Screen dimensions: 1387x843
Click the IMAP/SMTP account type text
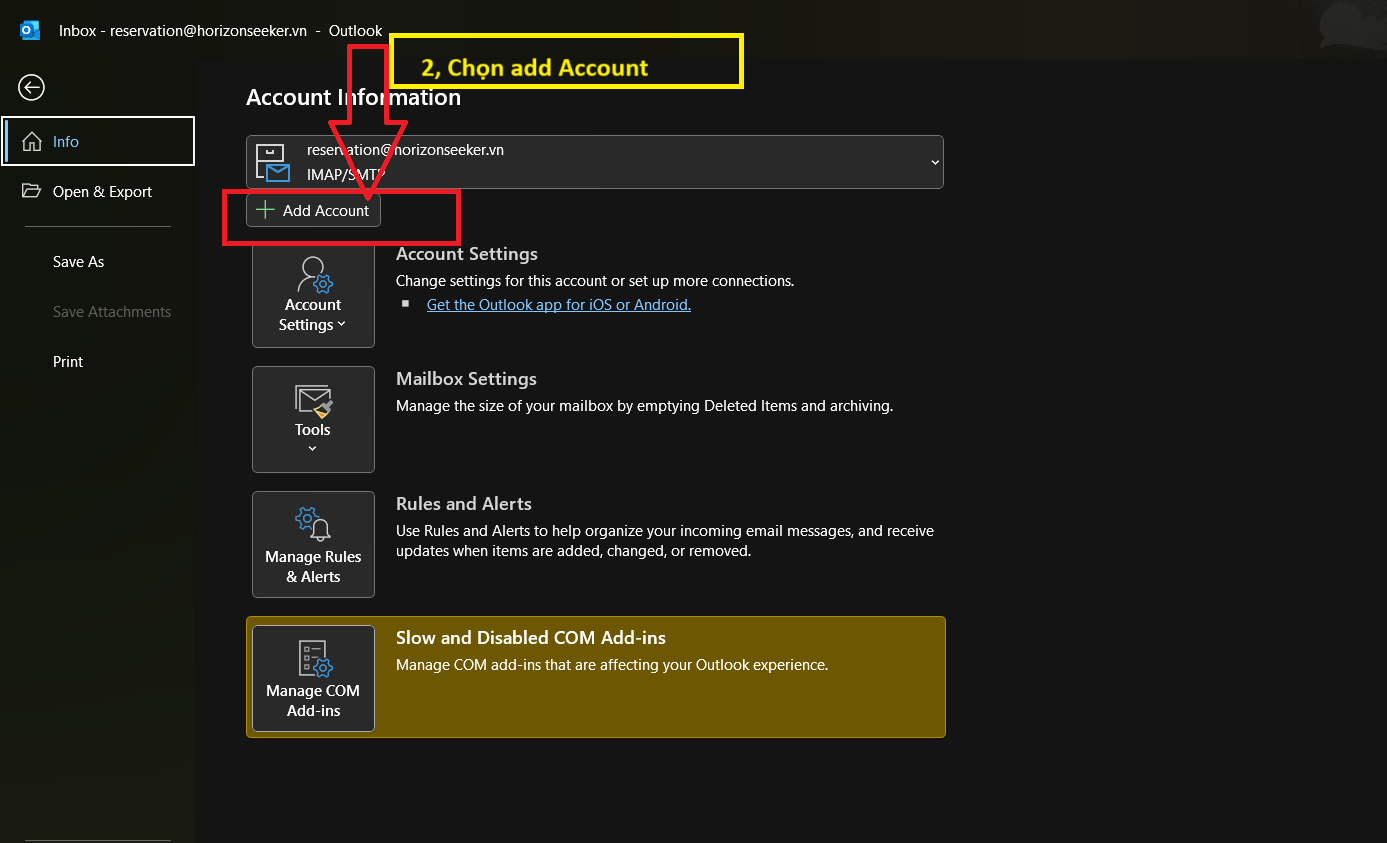(346, 173)
